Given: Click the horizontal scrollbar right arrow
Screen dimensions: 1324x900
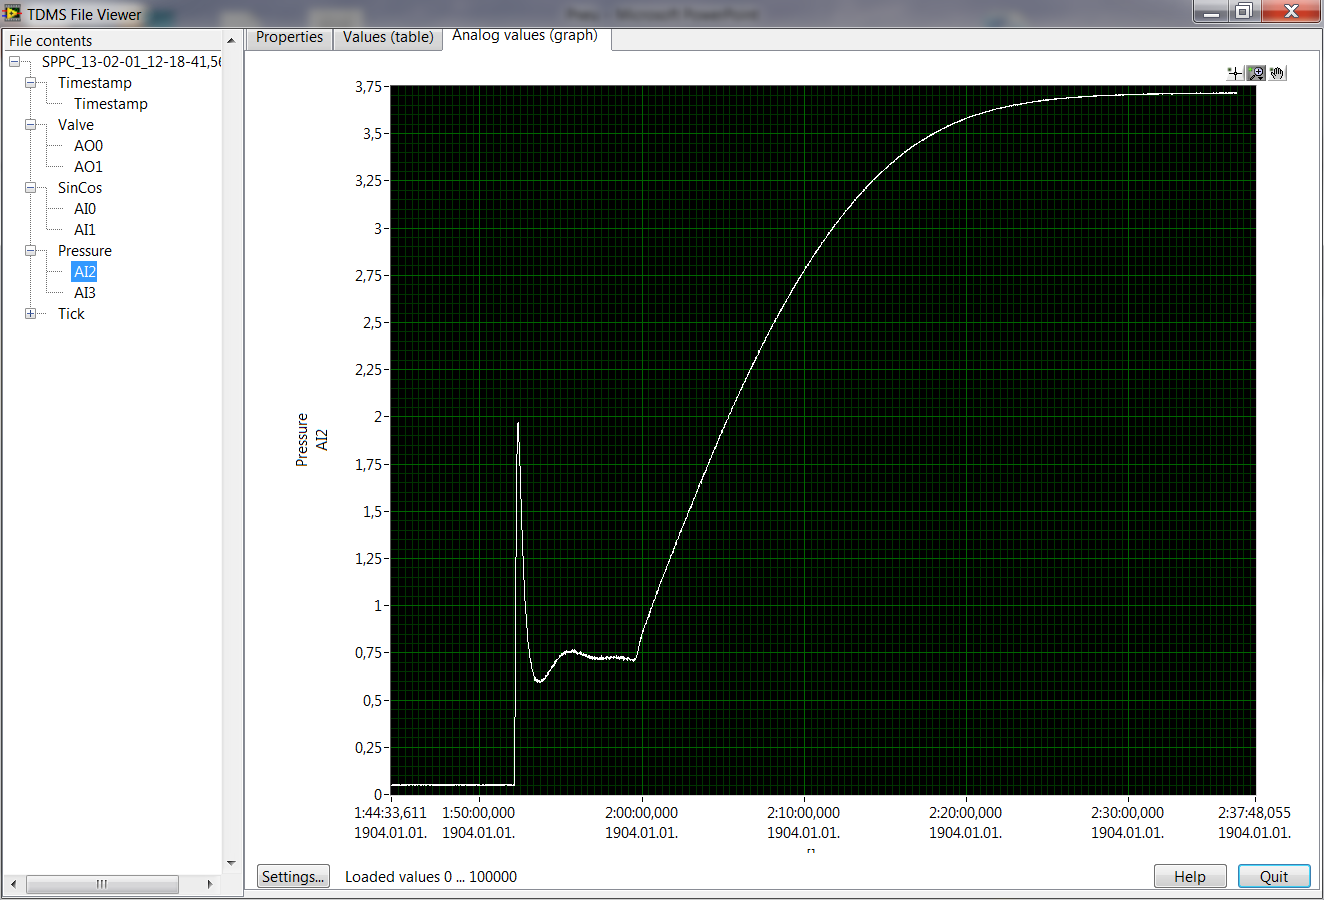Looking at the screenshot, I should [x=210, y=884].
